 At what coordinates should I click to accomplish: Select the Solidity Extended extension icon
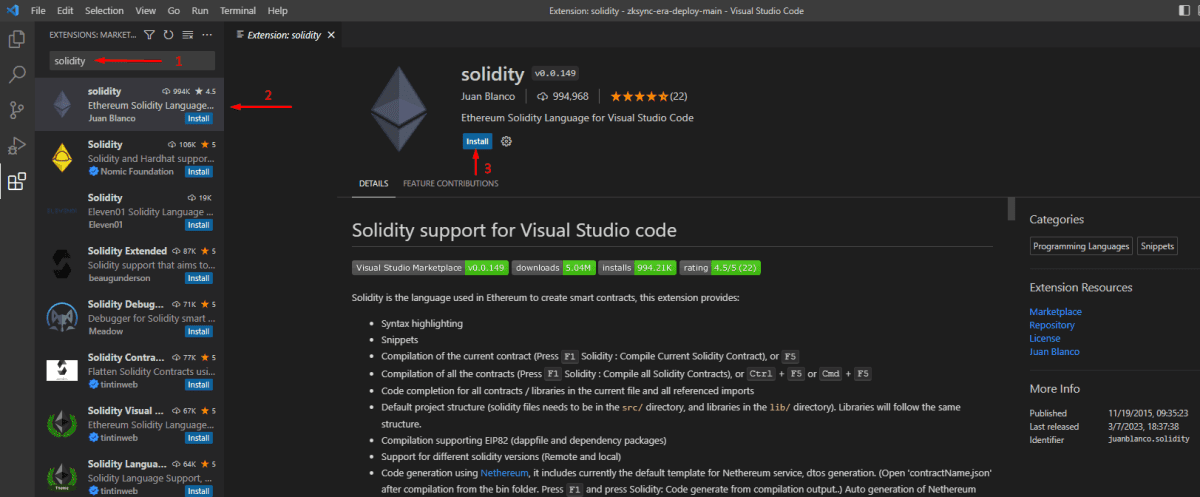click(x=62, y=264)
